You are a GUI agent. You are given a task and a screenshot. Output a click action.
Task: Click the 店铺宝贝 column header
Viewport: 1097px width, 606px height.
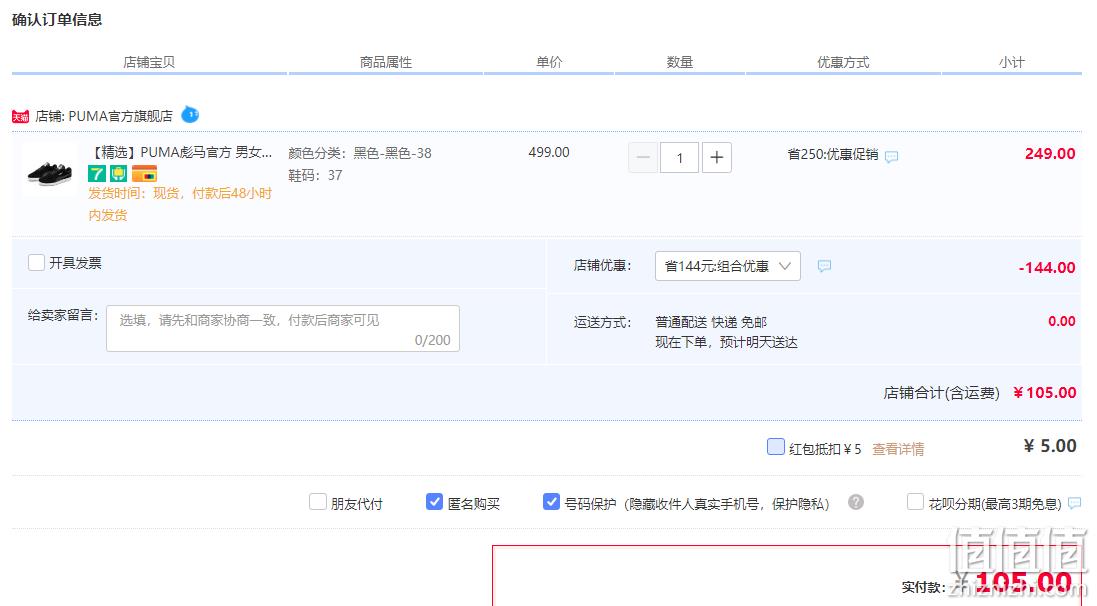149,62
